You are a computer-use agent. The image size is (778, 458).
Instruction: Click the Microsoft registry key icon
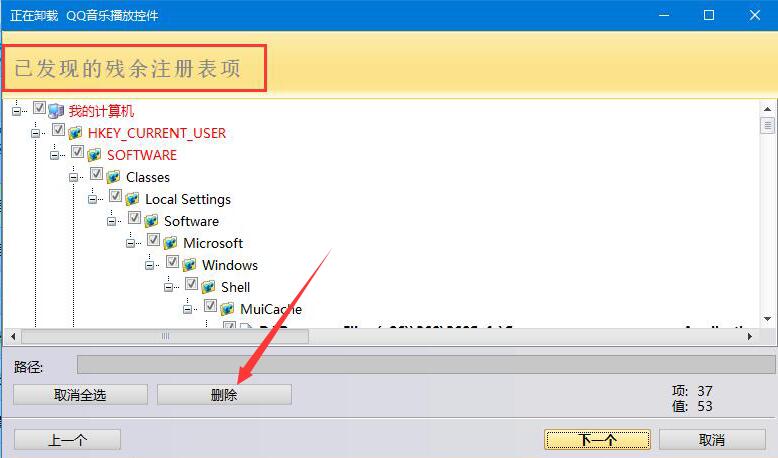click(171, 243)
